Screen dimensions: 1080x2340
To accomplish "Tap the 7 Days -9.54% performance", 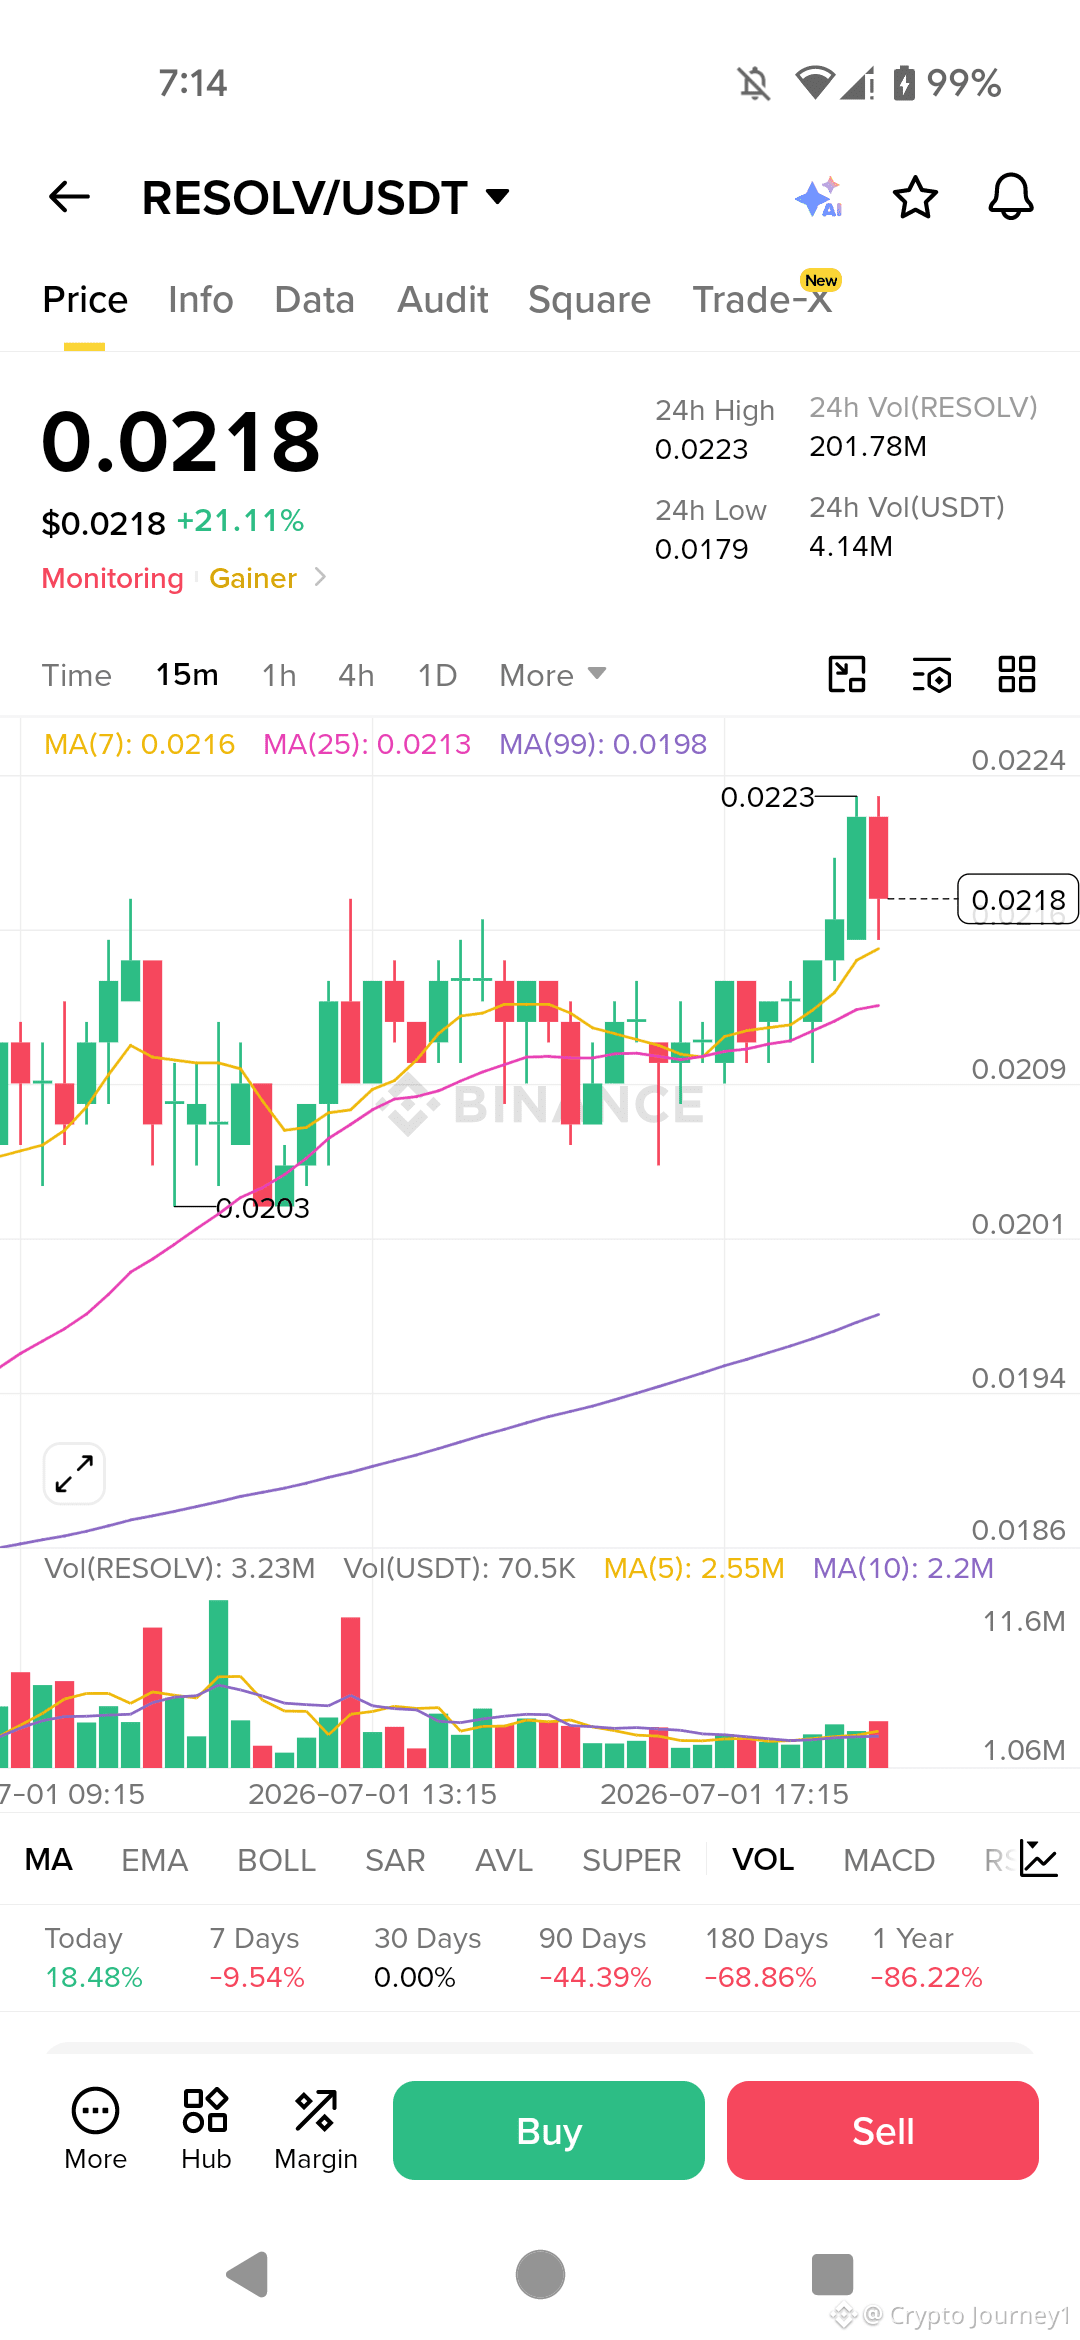I will point(257,1957).
